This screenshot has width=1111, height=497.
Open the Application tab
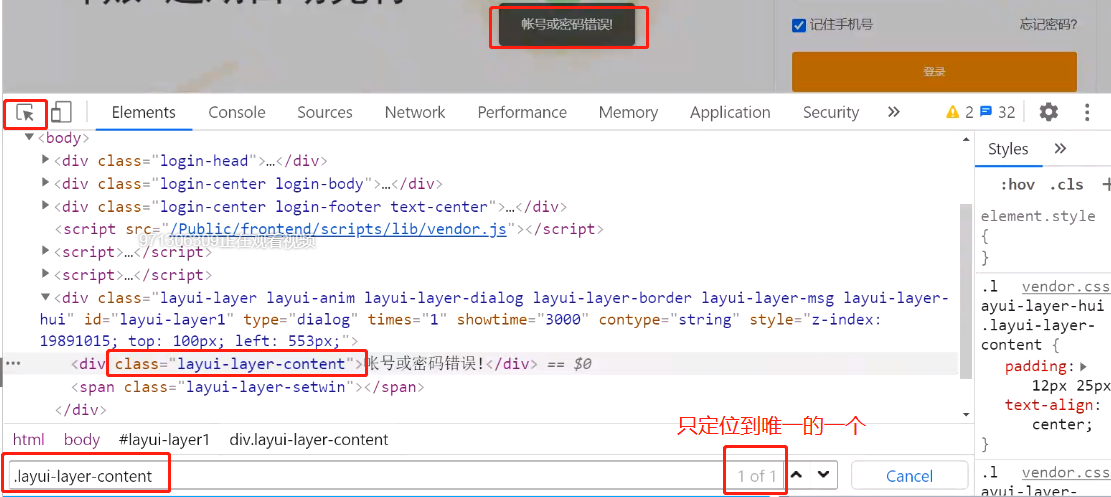730,112
